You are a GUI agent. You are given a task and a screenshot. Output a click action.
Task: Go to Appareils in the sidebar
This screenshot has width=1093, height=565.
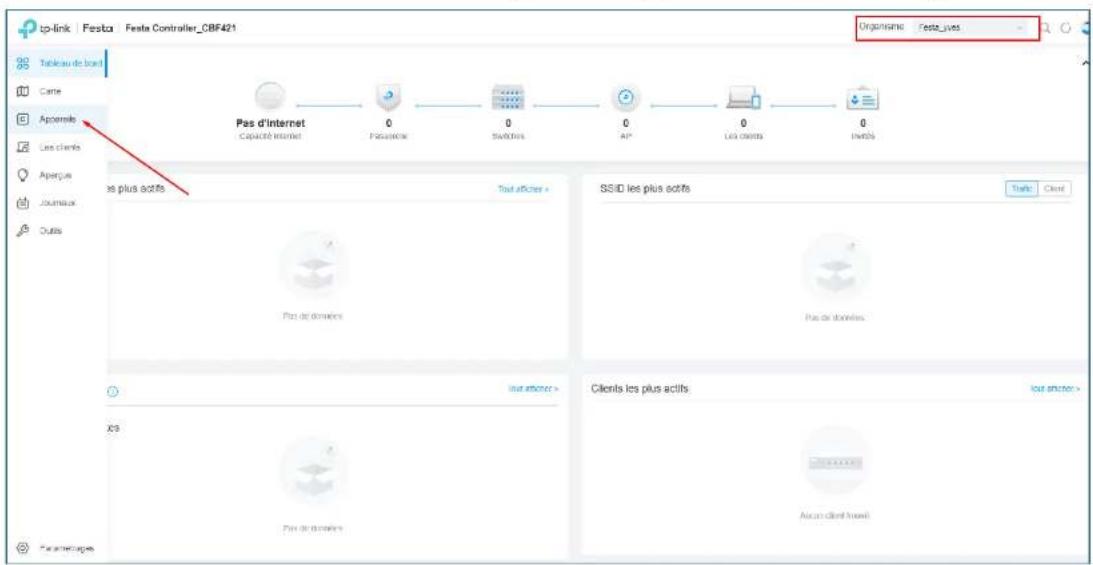[x=56, y=119]
